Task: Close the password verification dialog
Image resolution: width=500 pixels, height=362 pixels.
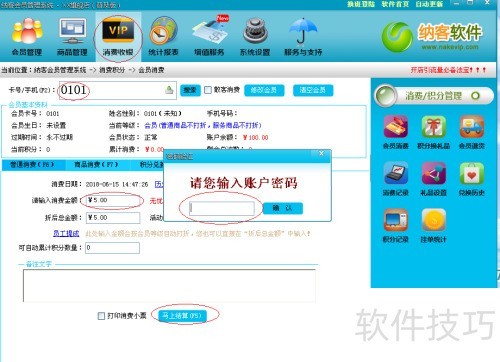Action: [321, 153]
